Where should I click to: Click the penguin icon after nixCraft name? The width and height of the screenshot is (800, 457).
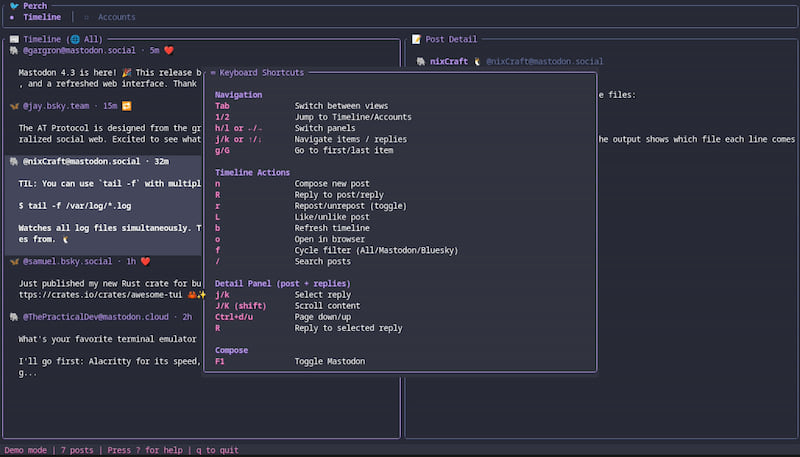pos(477,62)
